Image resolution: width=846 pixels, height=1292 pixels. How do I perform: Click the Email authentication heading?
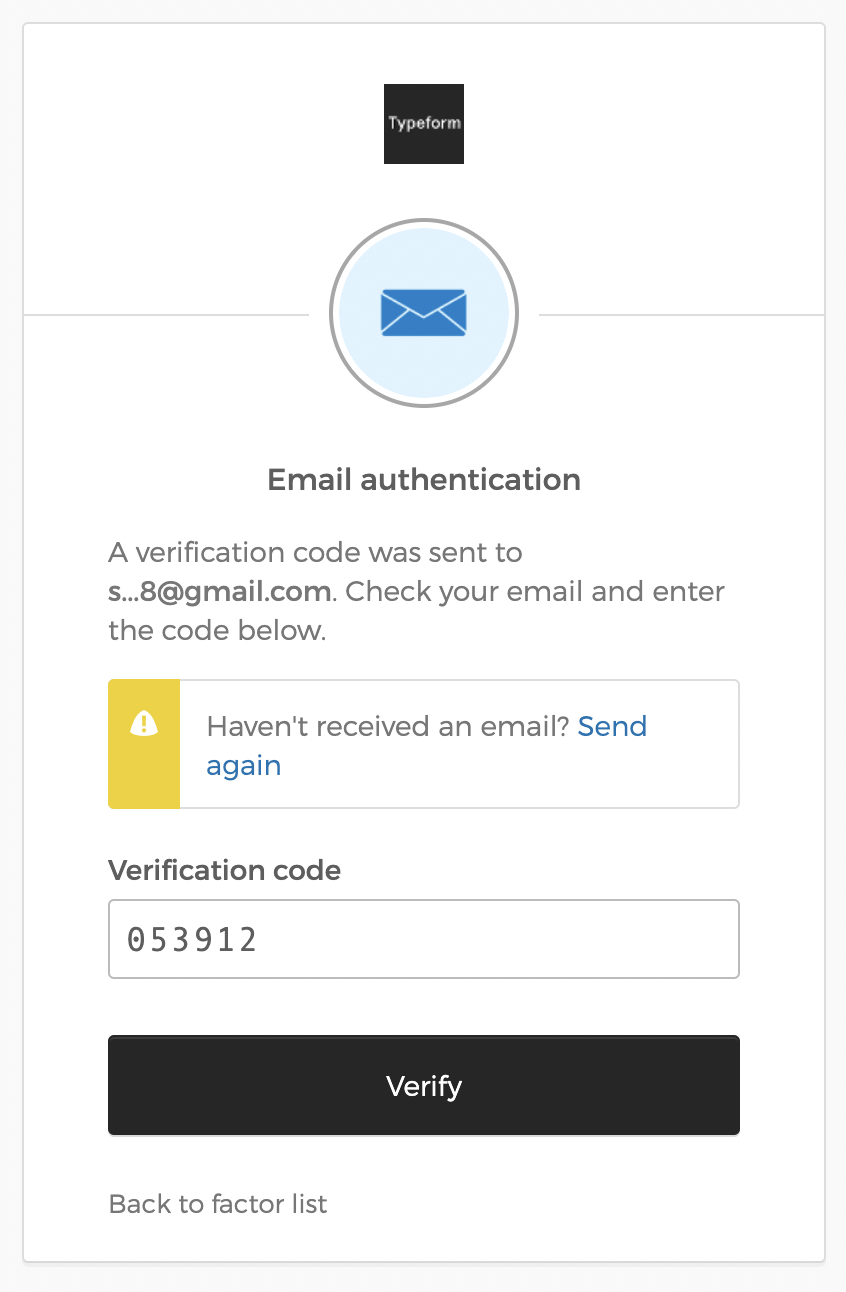[424, 480]
